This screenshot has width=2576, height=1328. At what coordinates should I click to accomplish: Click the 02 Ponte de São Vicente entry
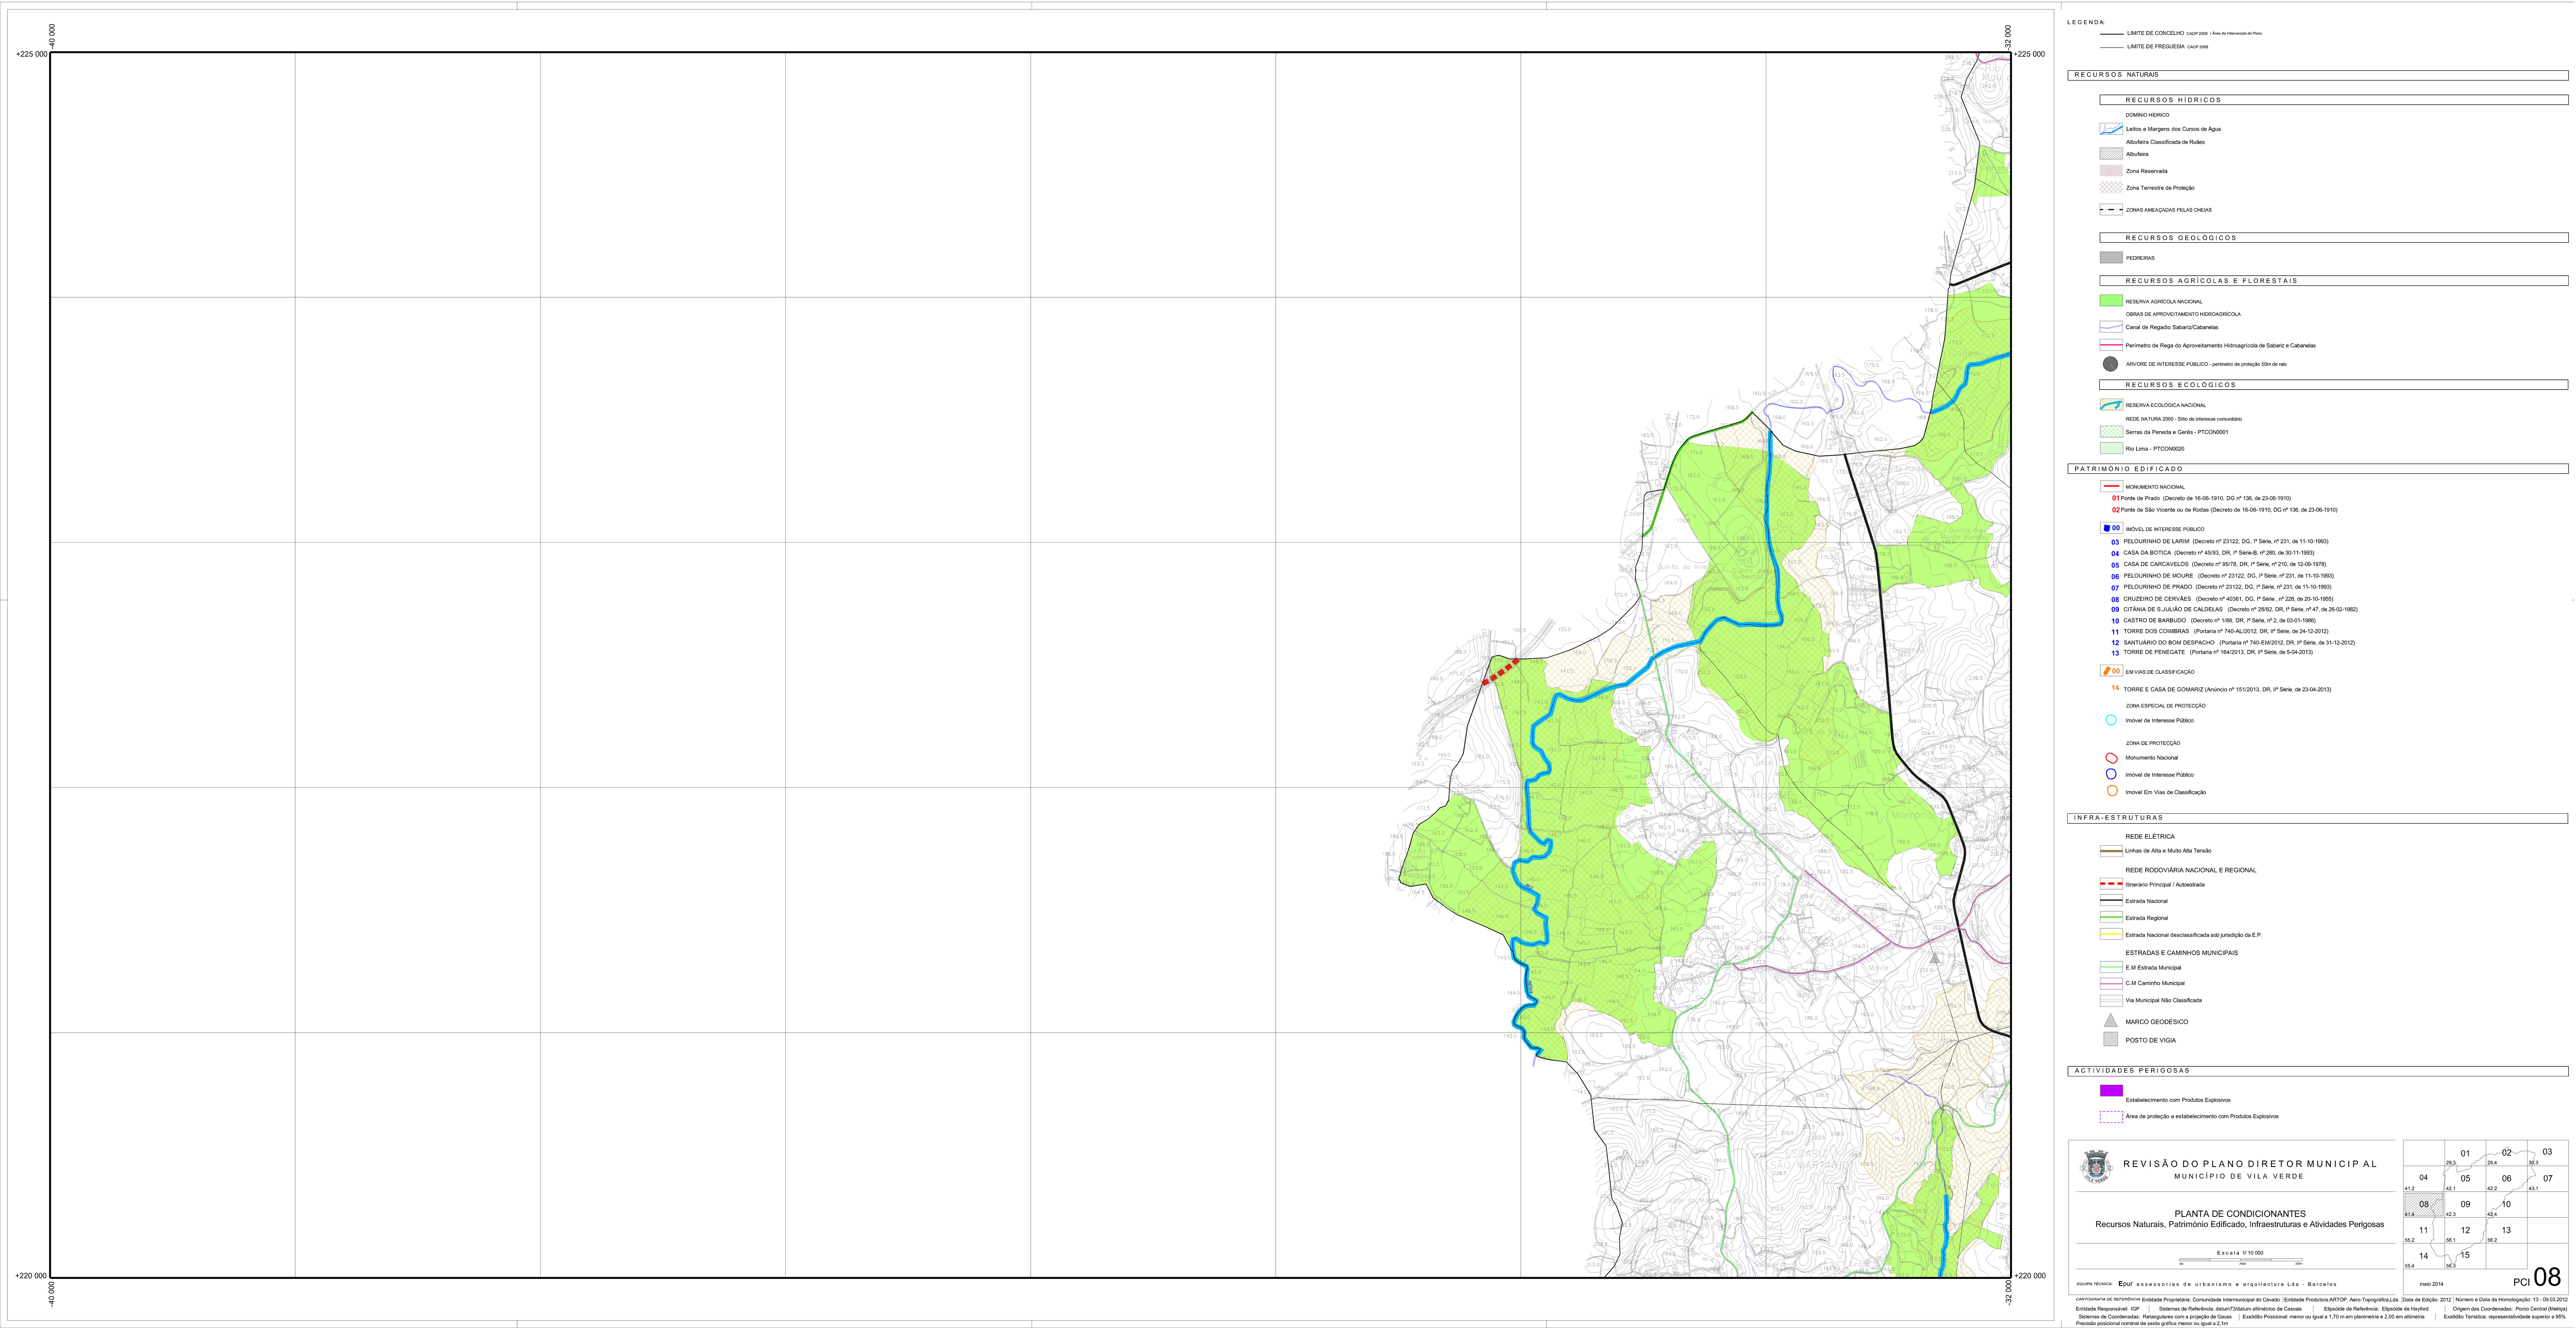pos(2225,510)
